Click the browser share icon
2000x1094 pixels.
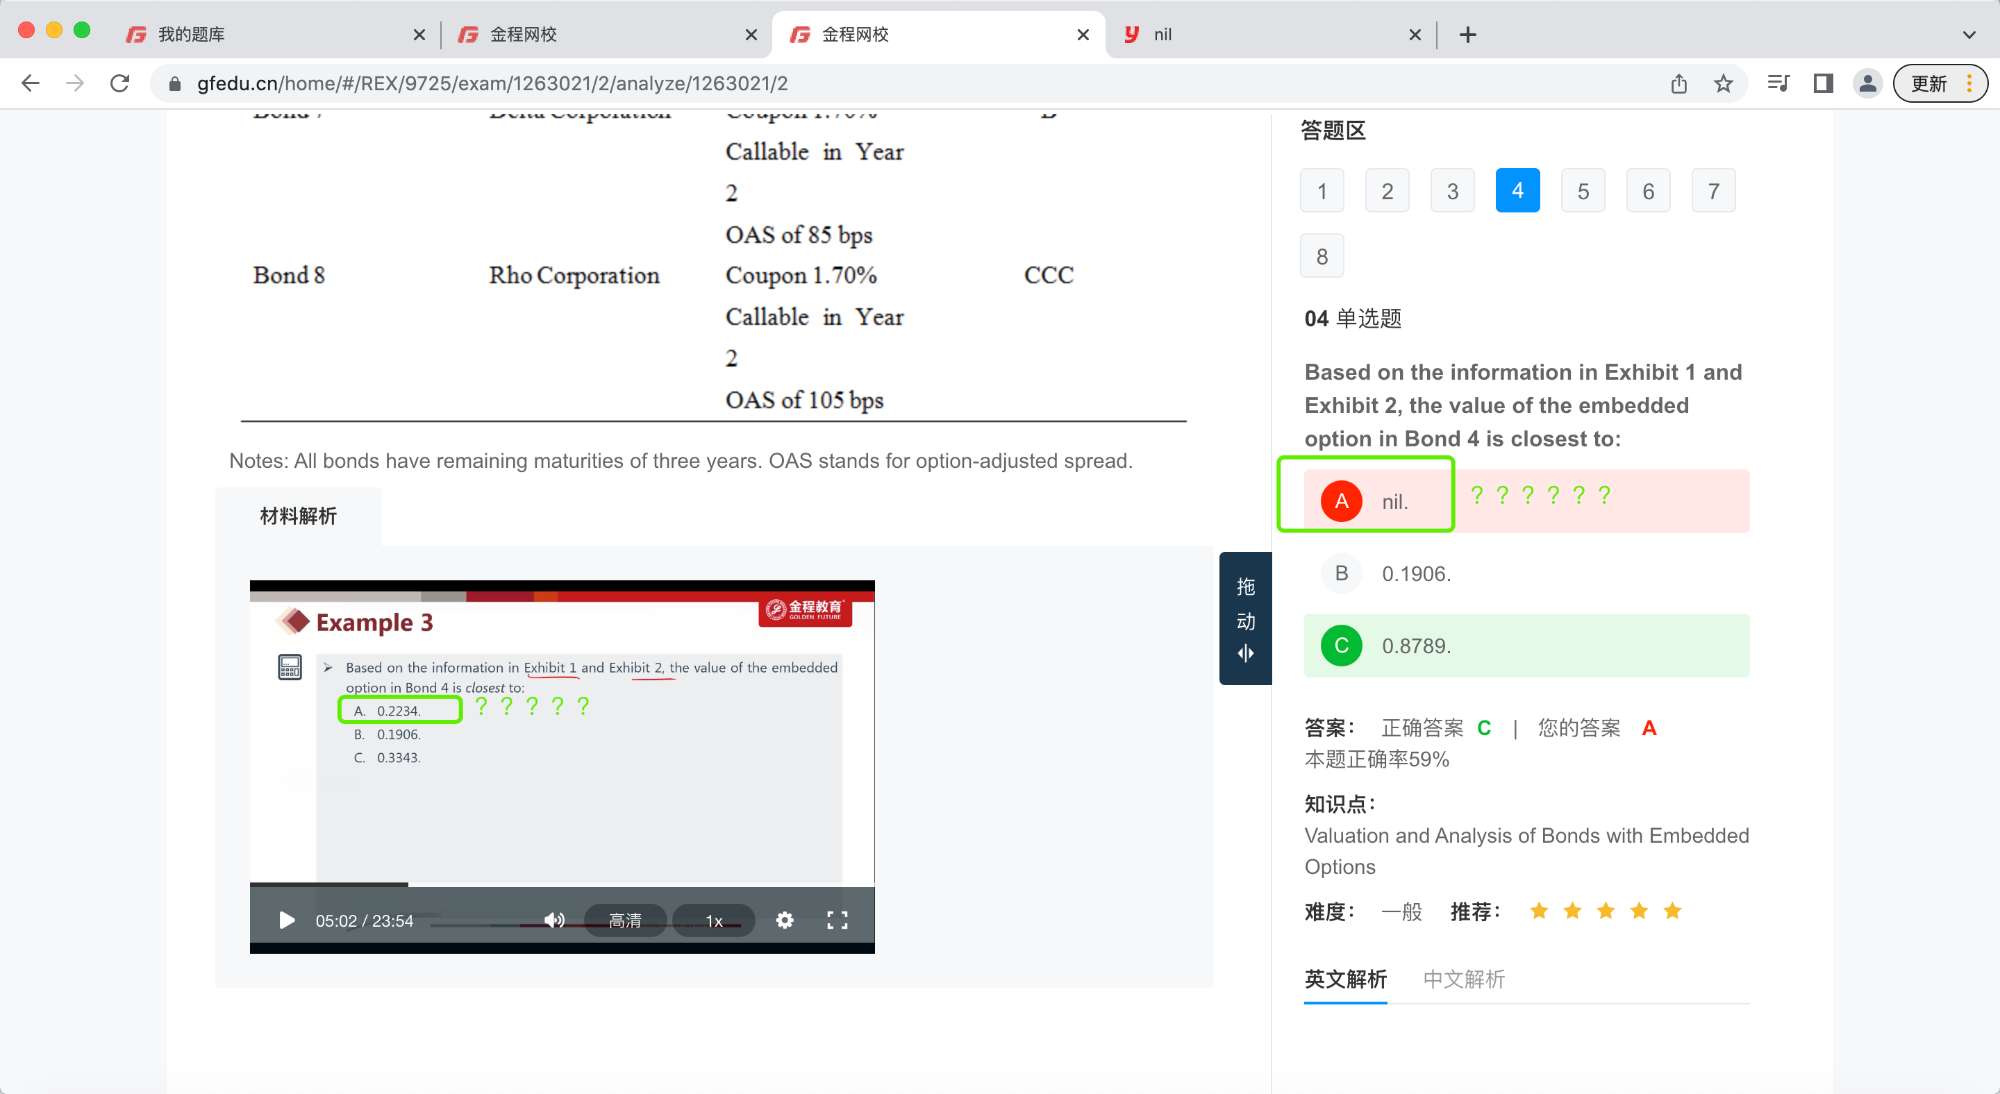(x=1679, y=83)
